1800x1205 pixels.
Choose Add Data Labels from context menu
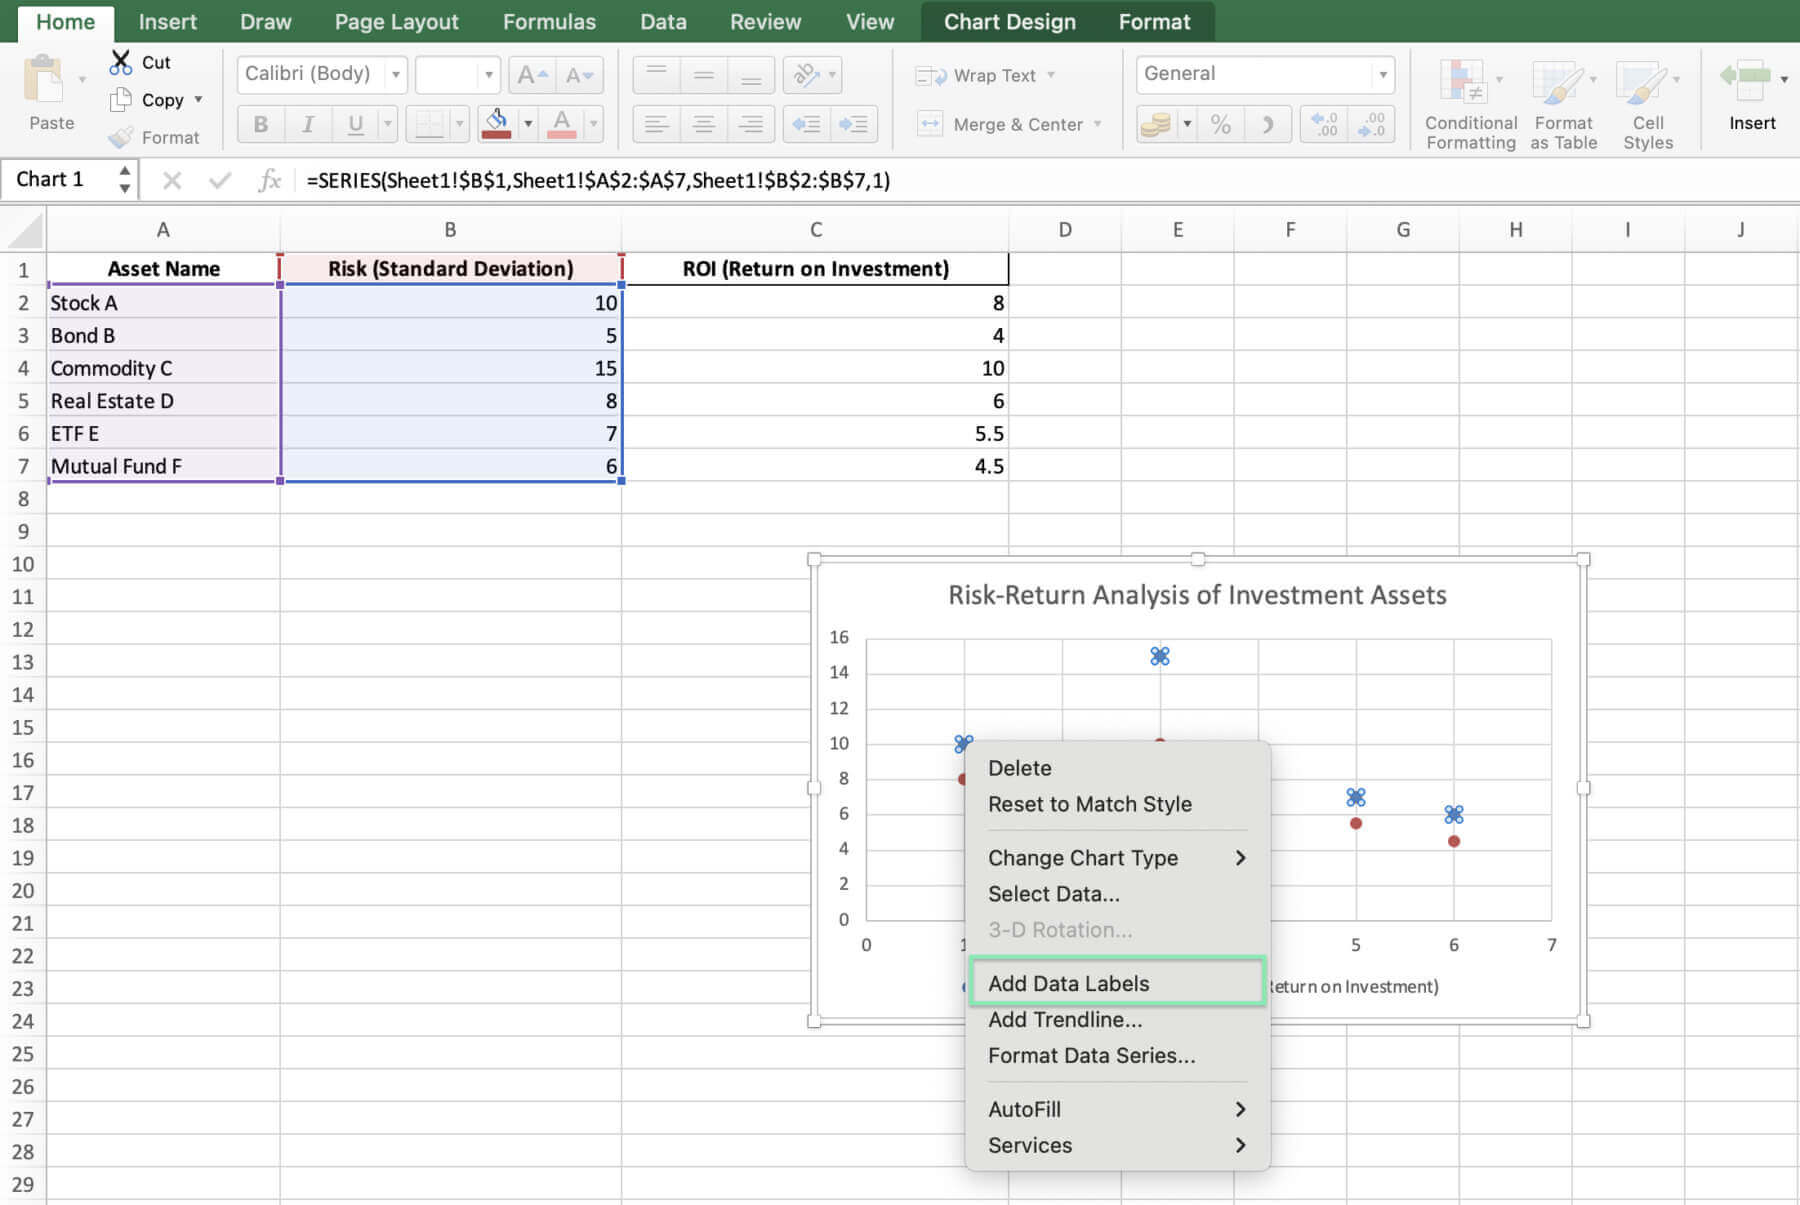pos(1117,983)
